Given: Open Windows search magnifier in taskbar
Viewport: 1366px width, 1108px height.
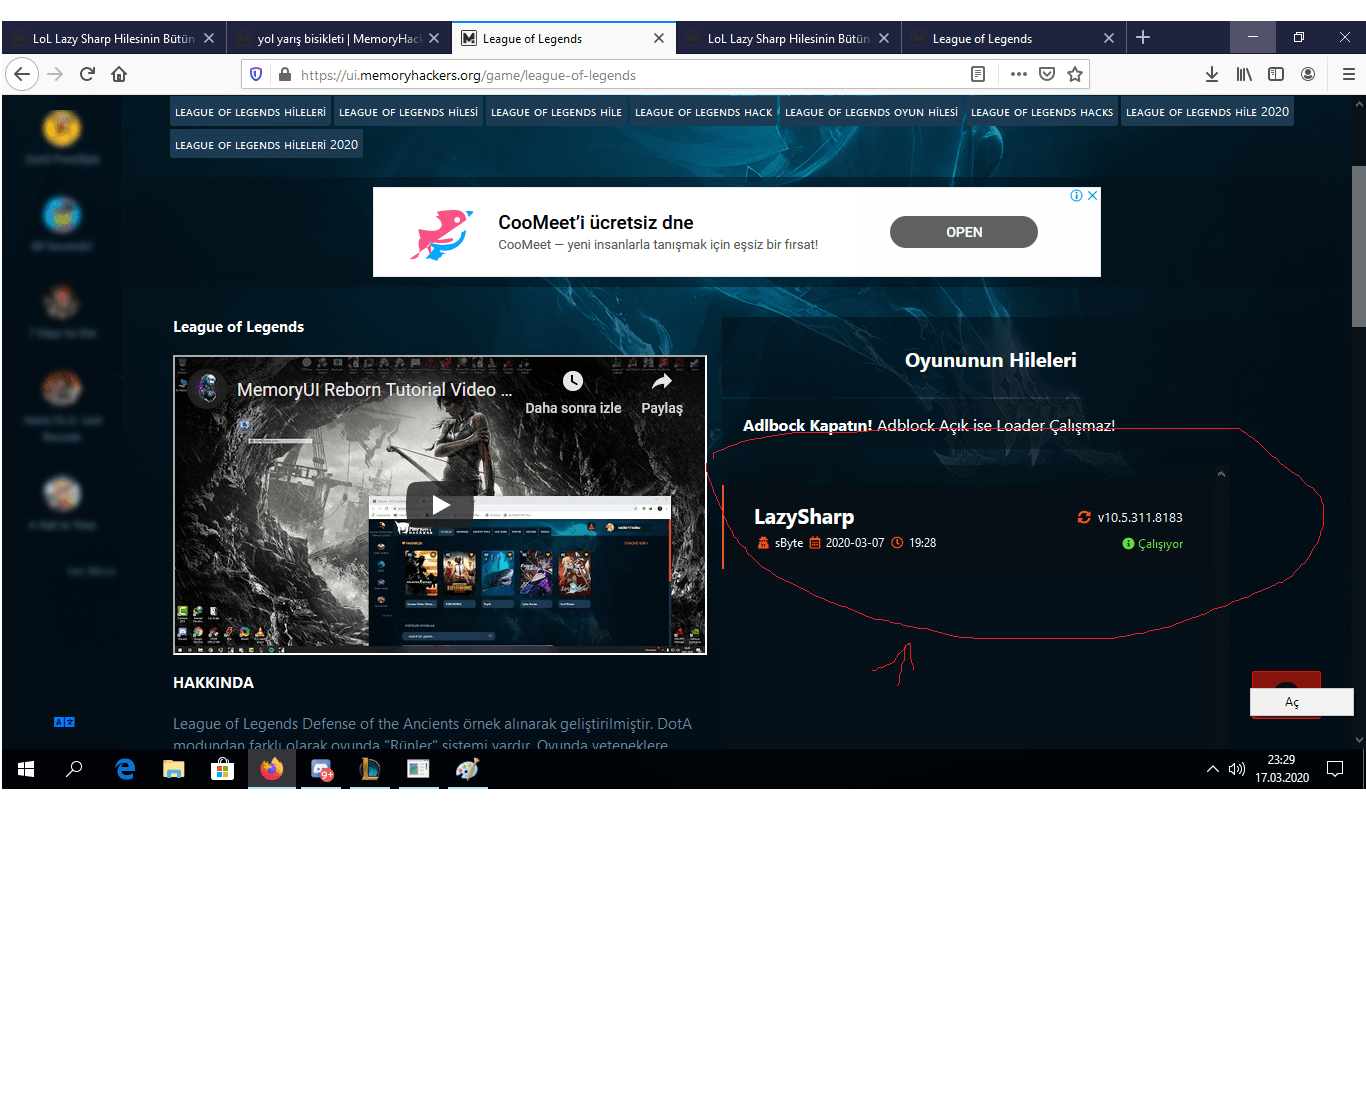Looking at the screenshot, I should (x=74, y=769).
